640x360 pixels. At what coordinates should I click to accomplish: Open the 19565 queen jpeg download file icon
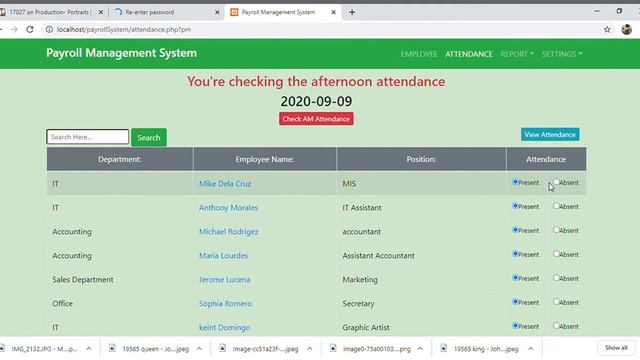[x=112, y=348]
